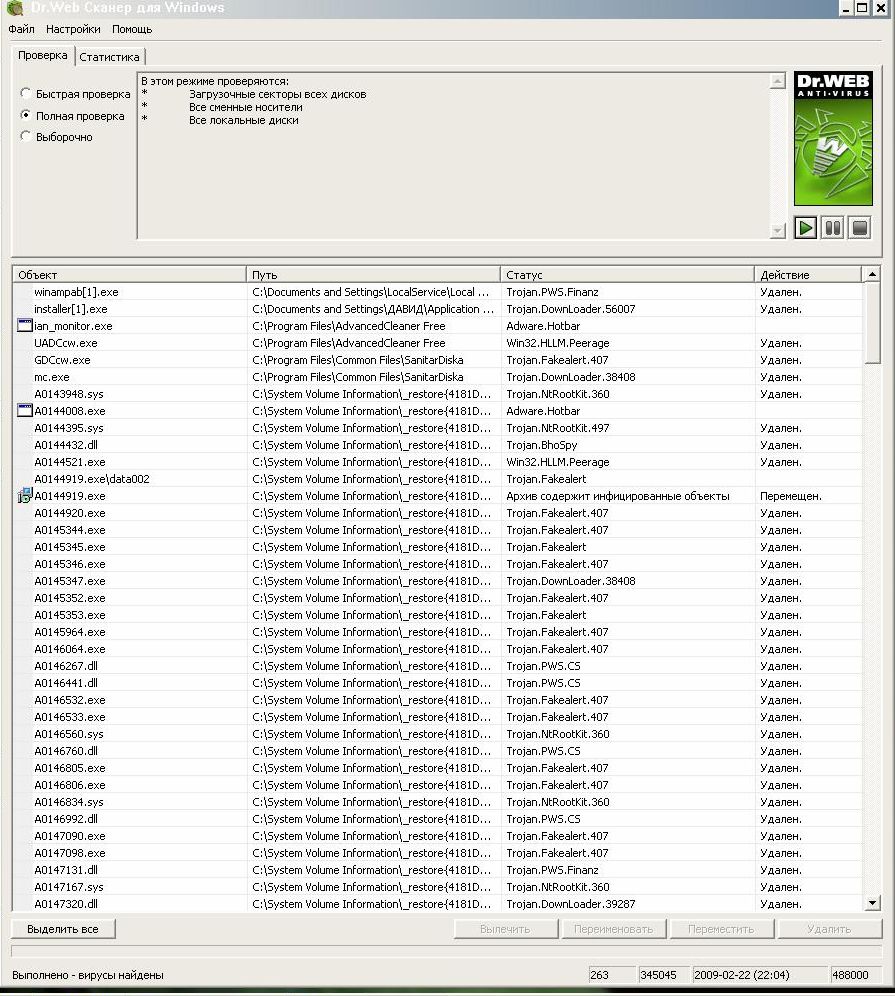Viewport: 895px width, 996px height.
Task: Choose the Выборочно scan mode
Action: coord(26,137)
